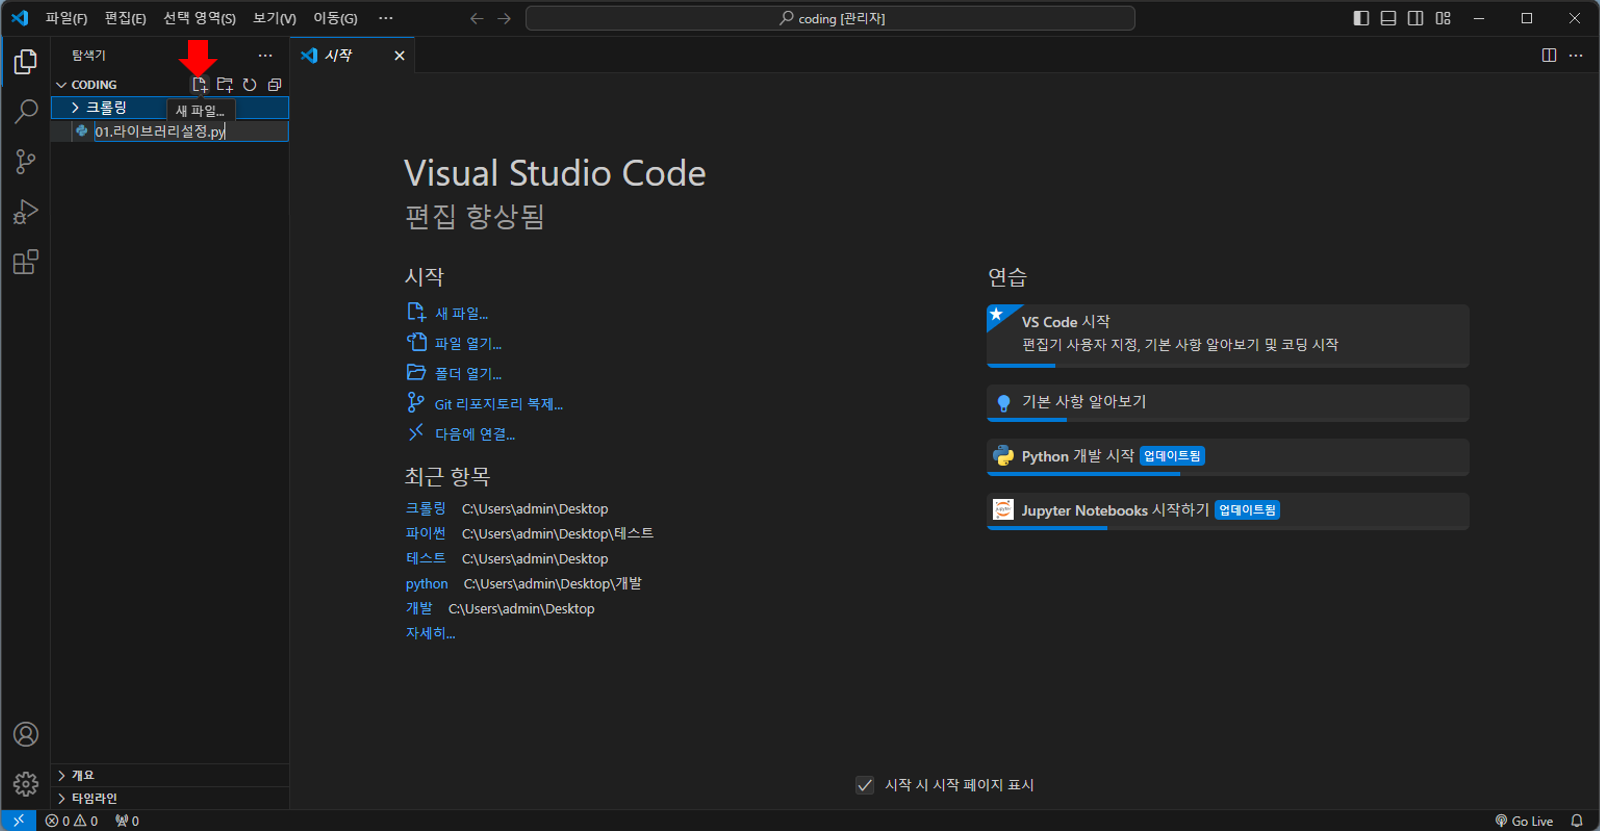Viewport: 1600px width, 831px height.
Task: Click the 새 파일... link
Action: (x=461, y=314)
